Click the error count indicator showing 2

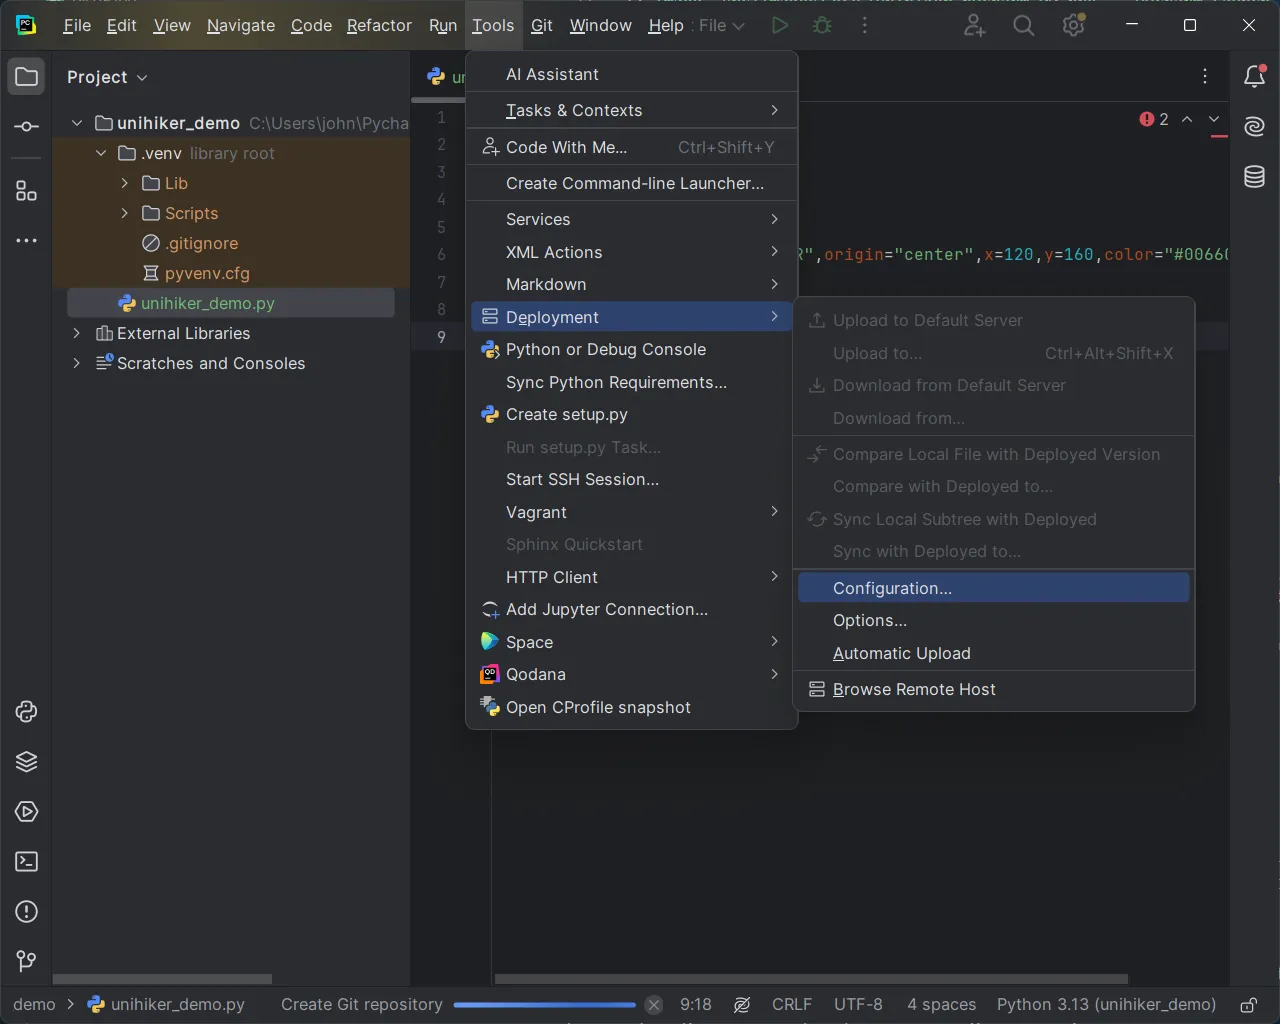[1154, 119]
